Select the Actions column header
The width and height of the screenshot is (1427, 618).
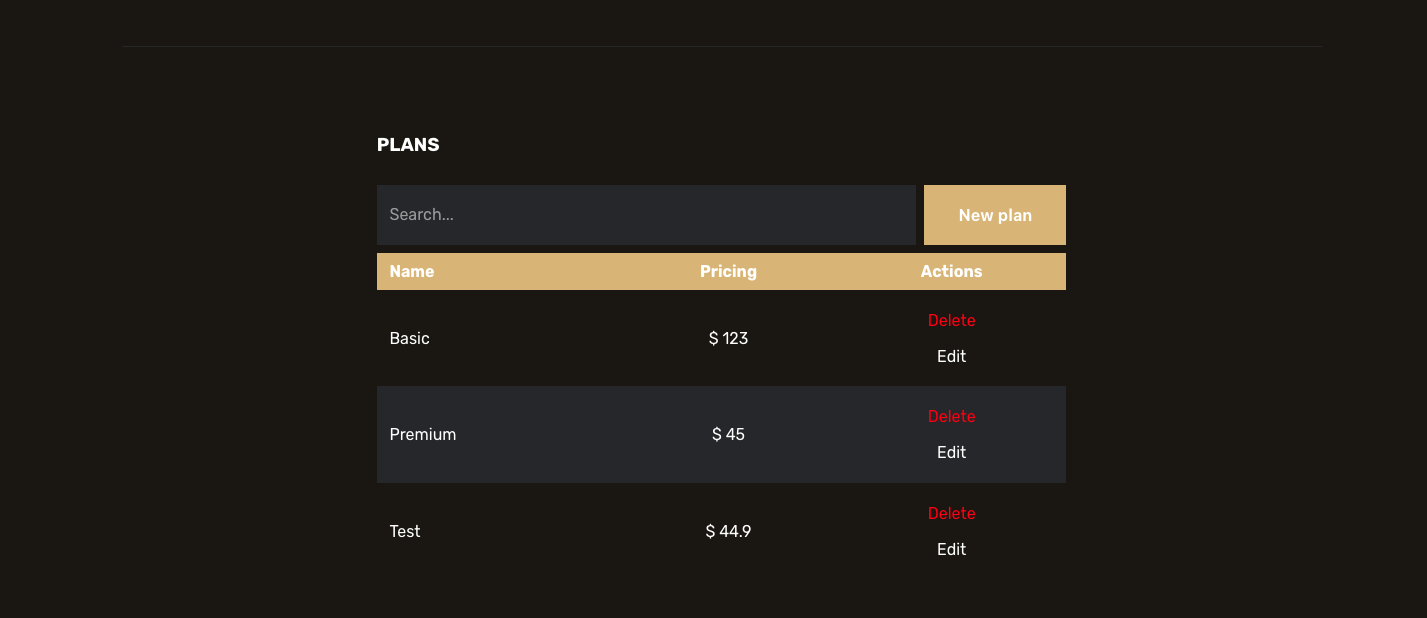(x=951, y=271)
